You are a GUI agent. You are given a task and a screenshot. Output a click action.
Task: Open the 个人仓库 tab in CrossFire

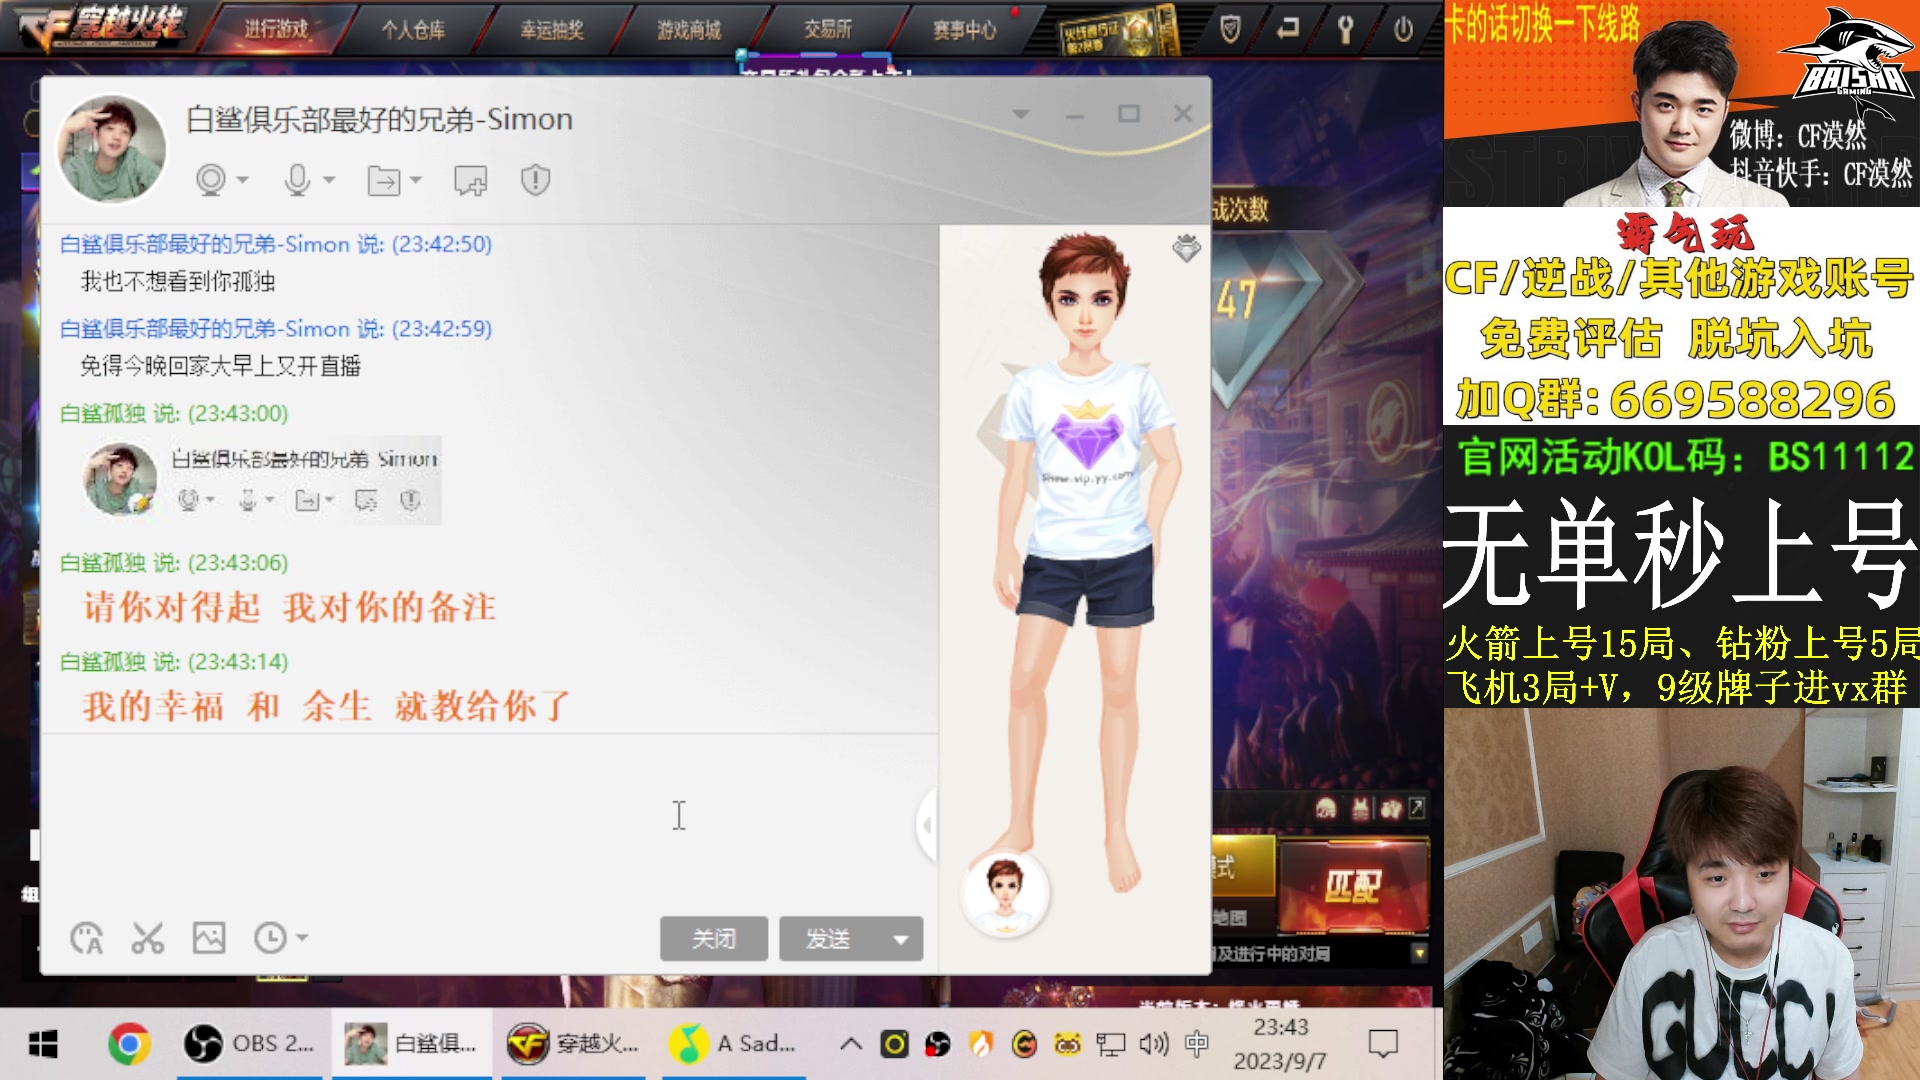413,29
